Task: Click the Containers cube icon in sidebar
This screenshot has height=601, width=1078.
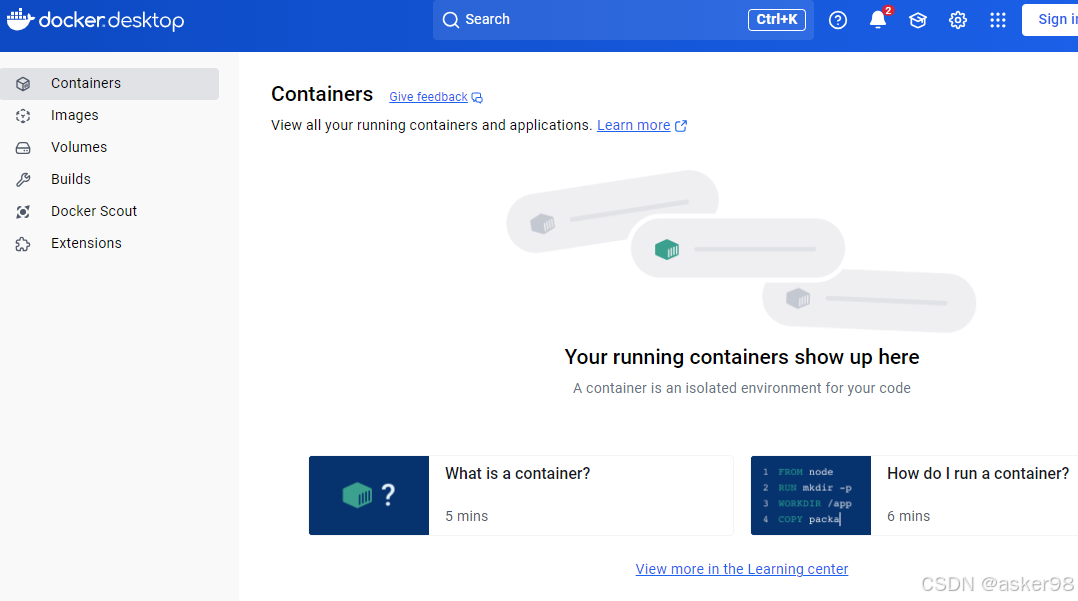Action: click(23, 84)
